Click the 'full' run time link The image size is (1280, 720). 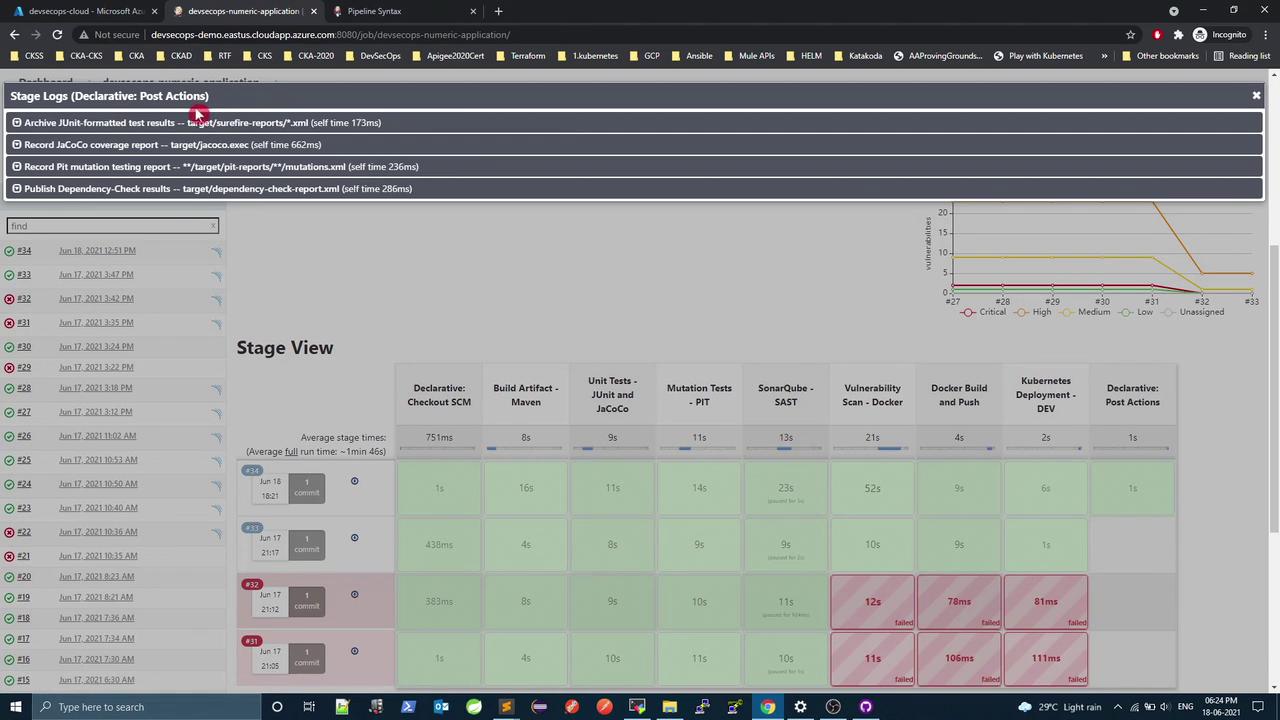pyautogui.click(x=291, y=452)
